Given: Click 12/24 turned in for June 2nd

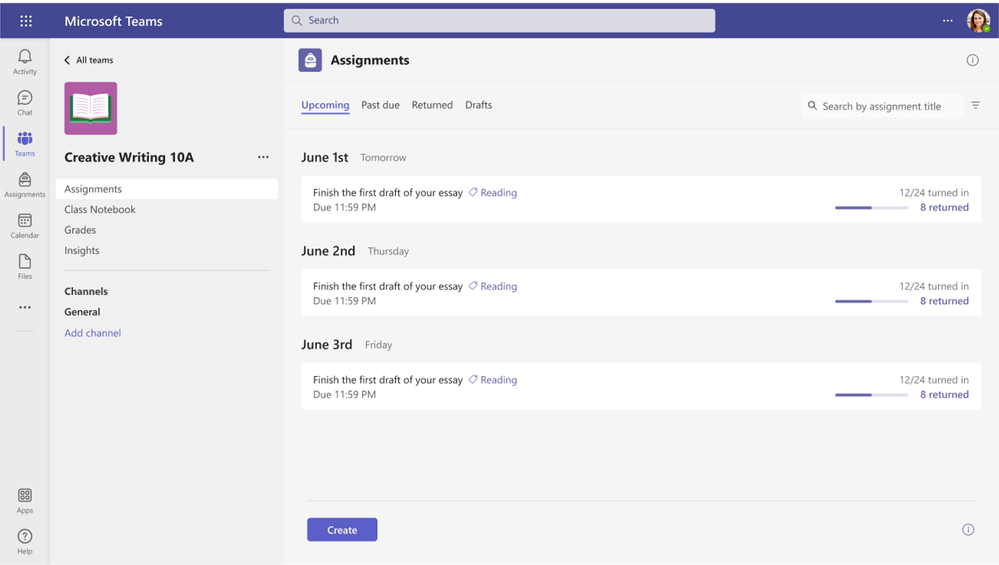Looking at the screenshot, I should point(934,286).
